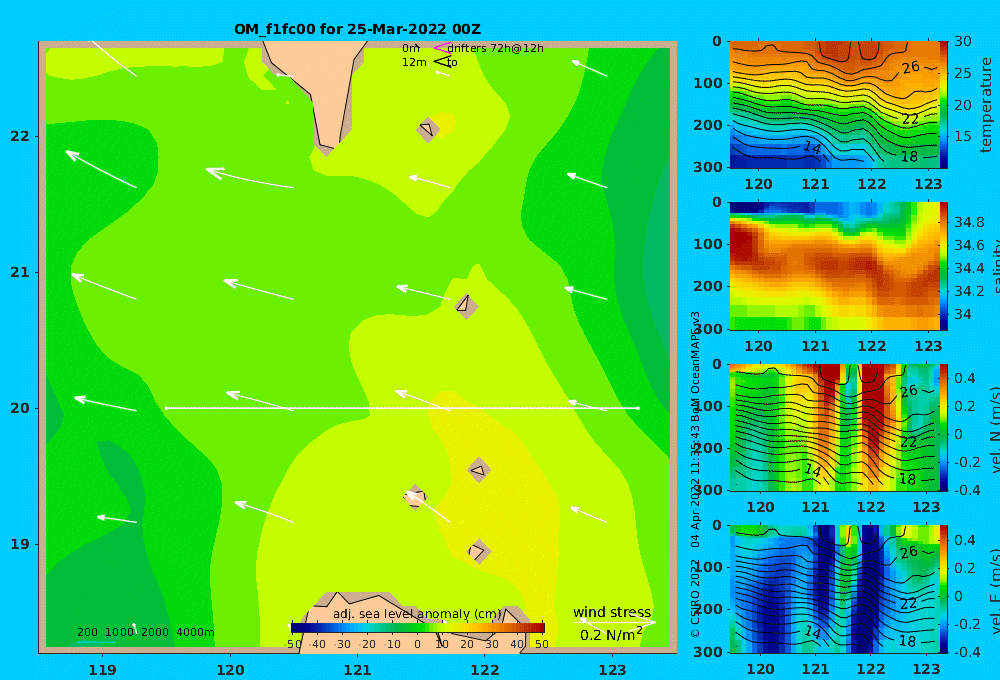
Task: Click the salinity depth section plot
Action: (834, 266)
